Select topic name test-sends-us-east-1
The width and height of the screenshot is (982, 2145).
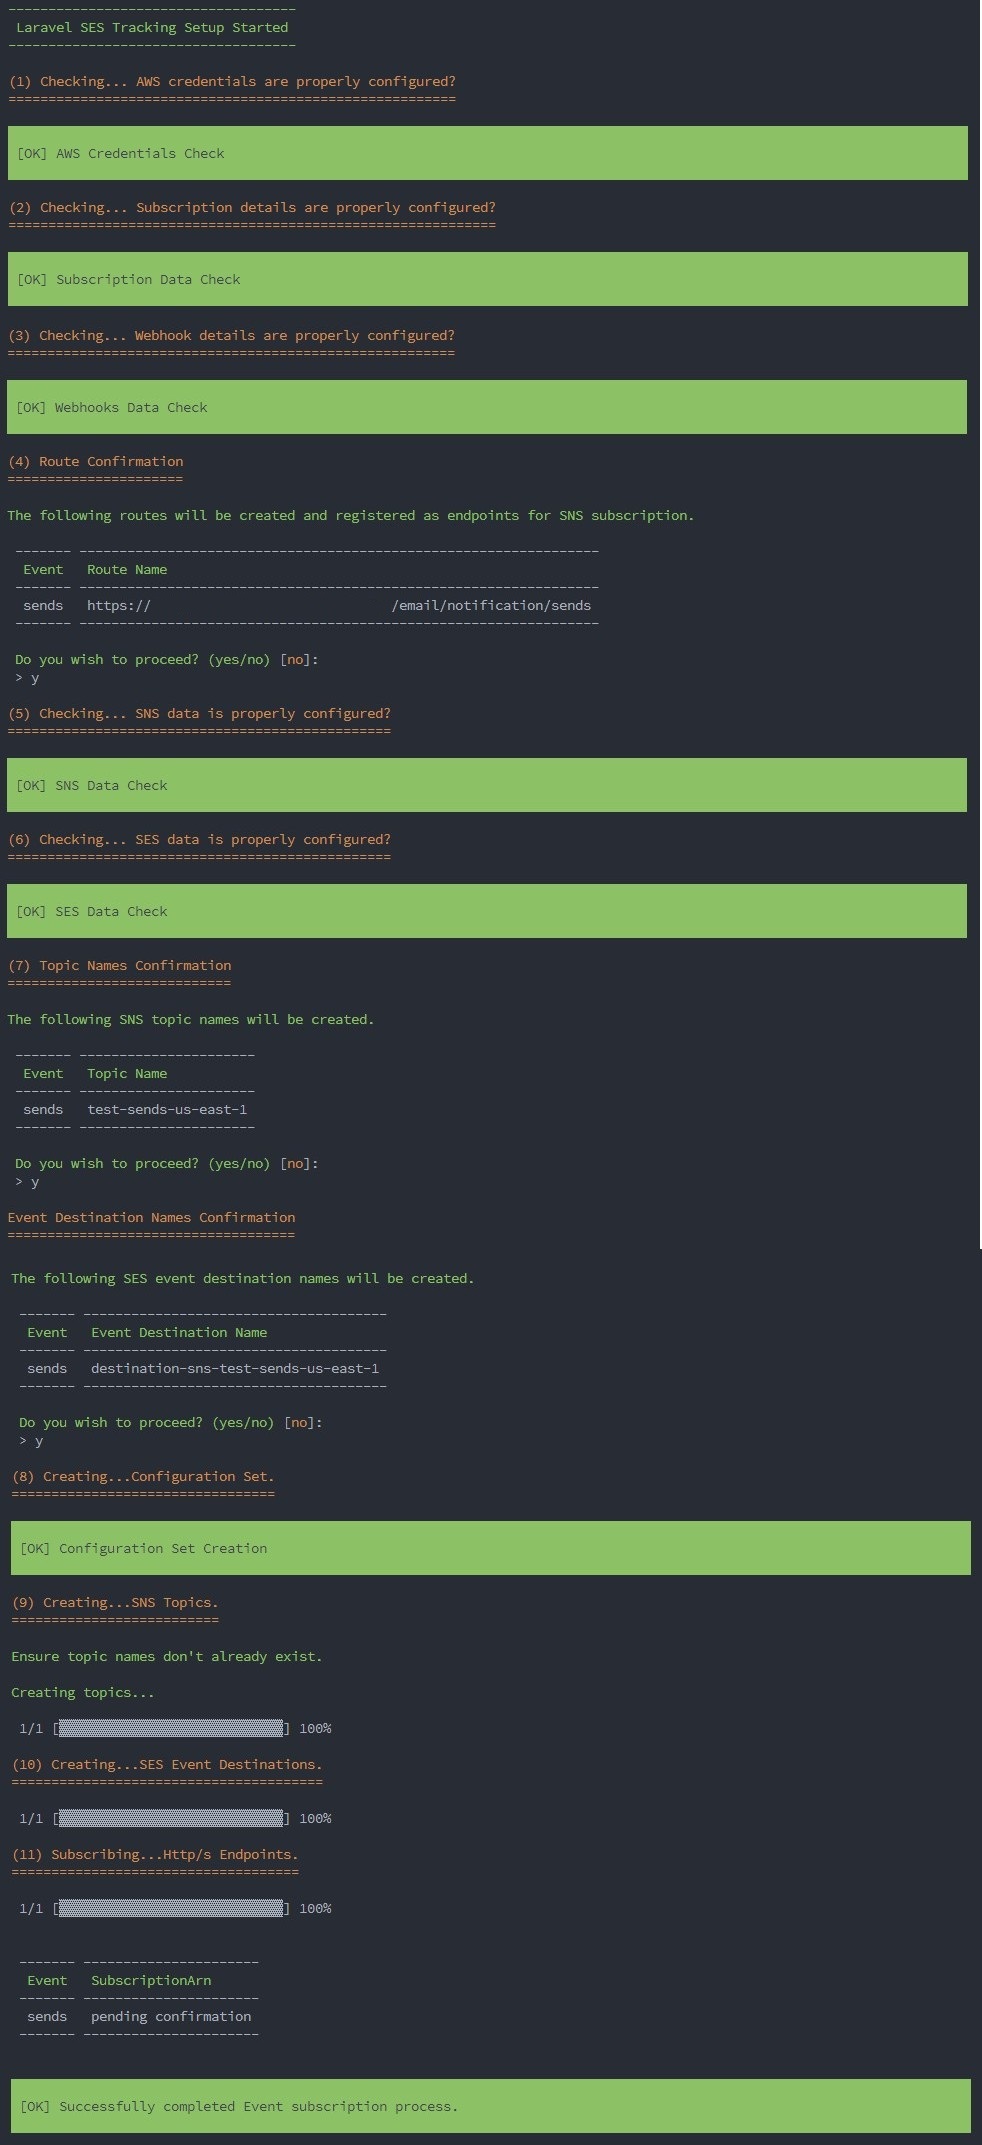click(x=167, y=1109)
